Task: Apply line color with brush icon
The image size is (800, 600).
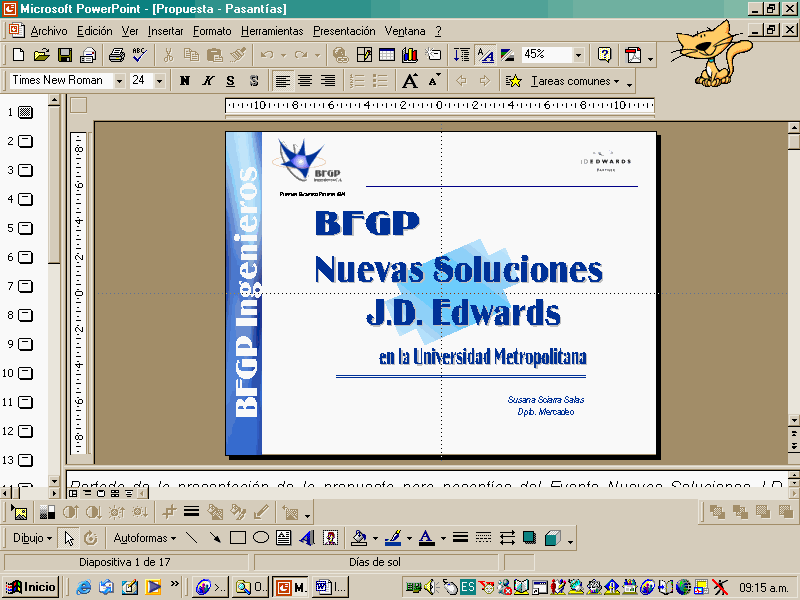Action: 393,538
